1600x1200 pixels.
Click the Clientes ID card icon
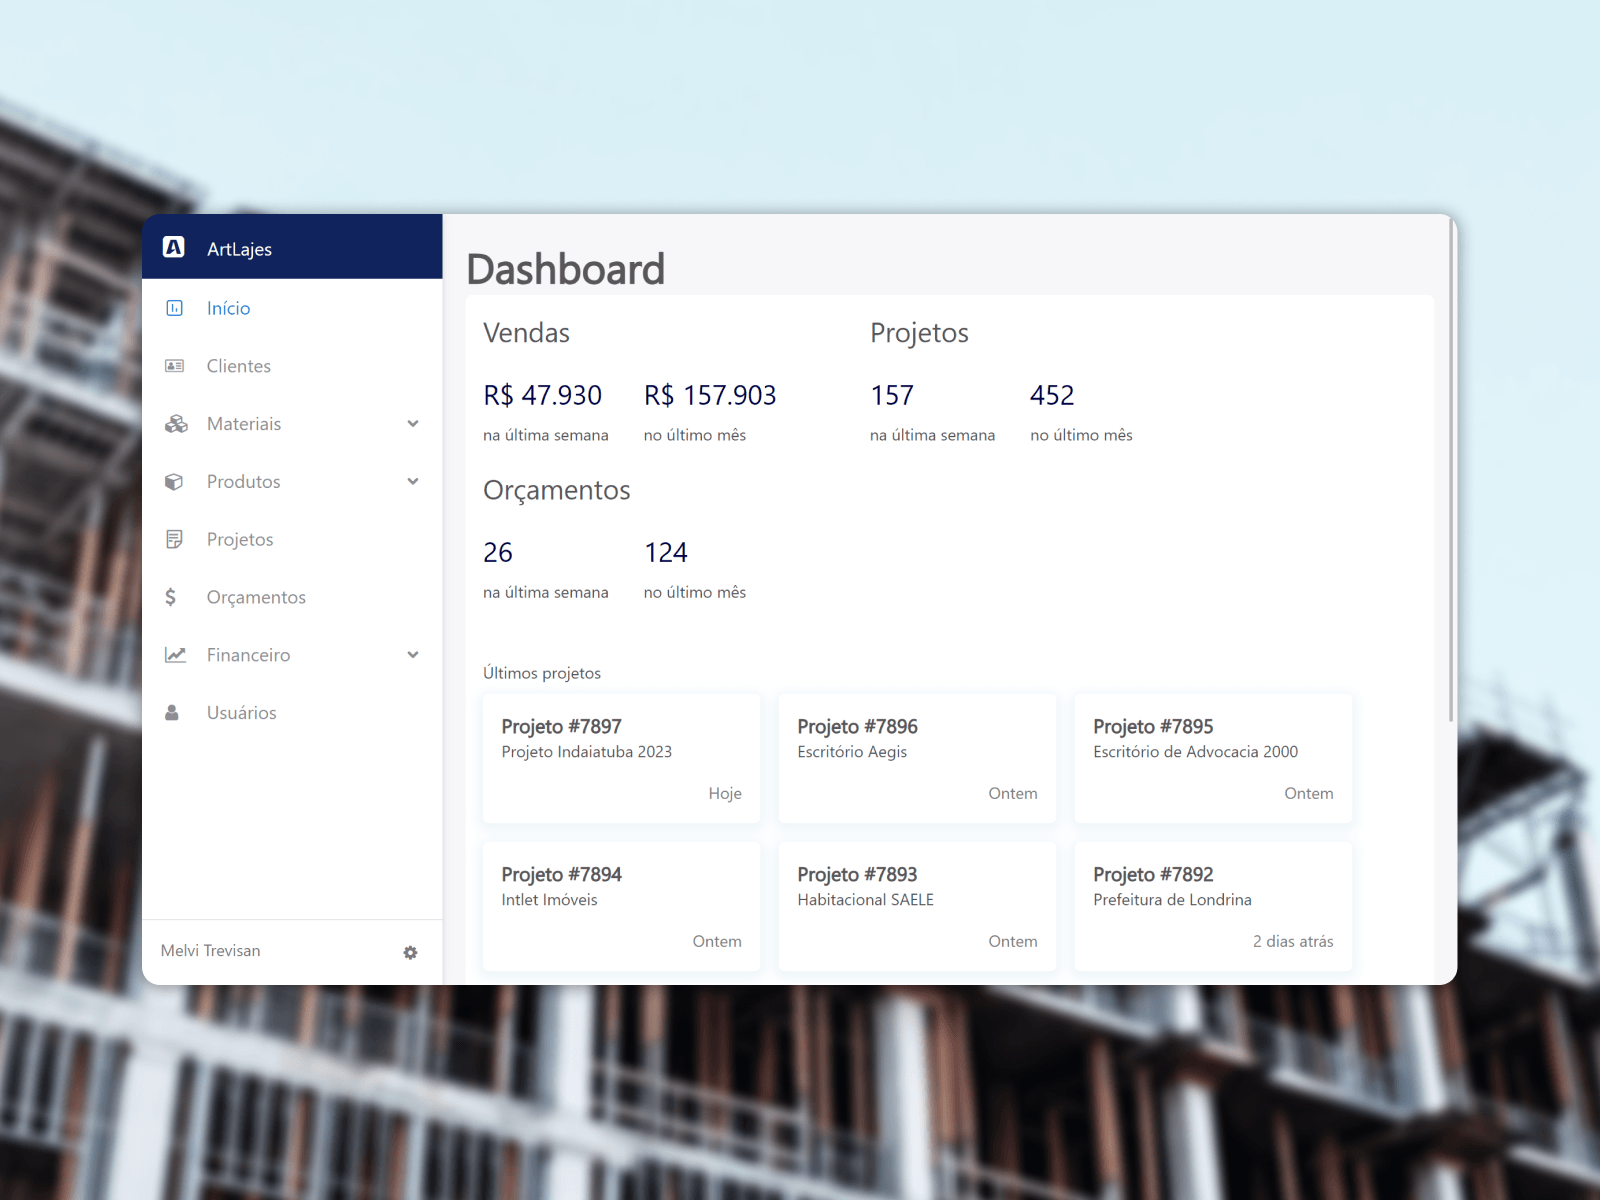coord(174,366)
